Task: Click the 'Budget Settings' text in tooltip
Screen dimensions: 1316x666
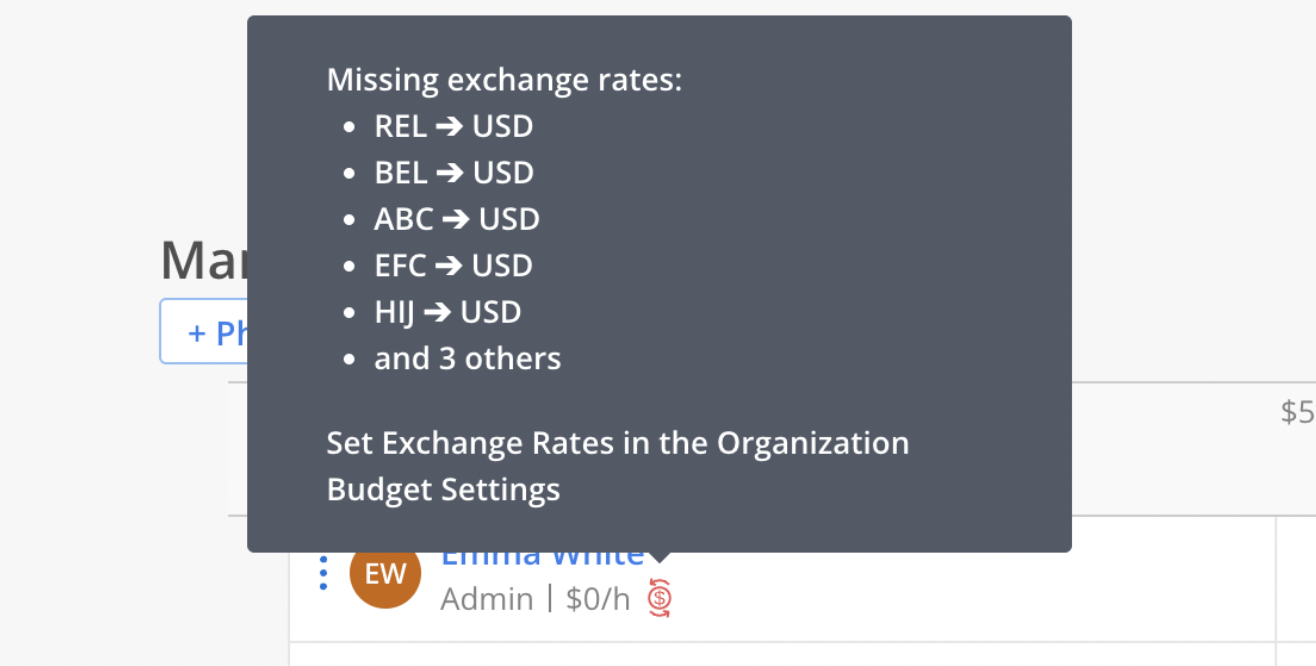Action: (x=443, y=490)
